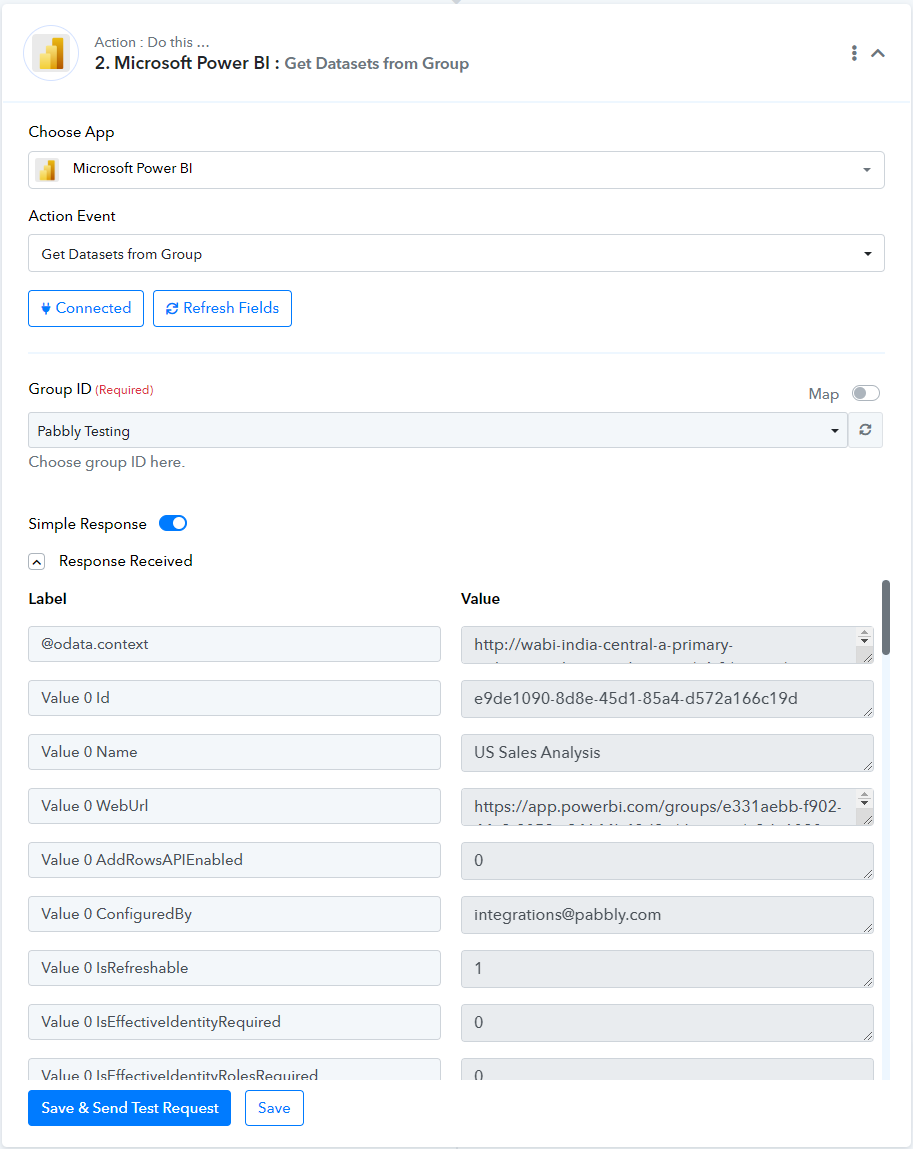
Task: Expand the Pabbly Testing Group ID dropdown
Action: pyautogui.click(x=437, y=430)
